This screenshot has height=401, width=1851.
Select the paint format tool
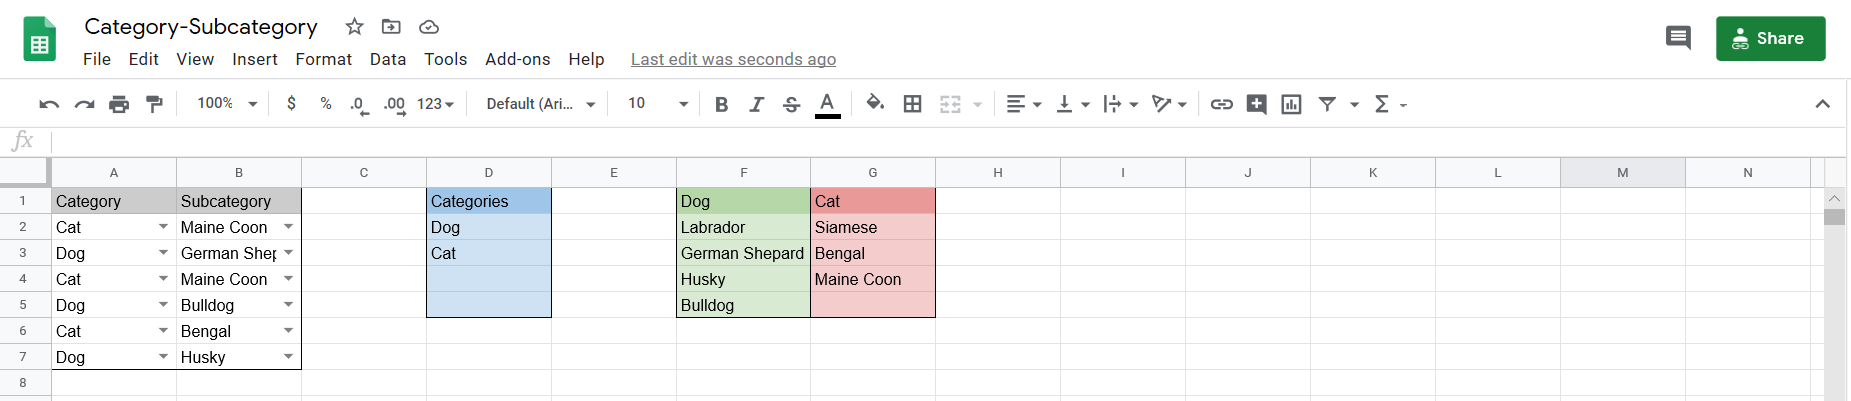154,104
